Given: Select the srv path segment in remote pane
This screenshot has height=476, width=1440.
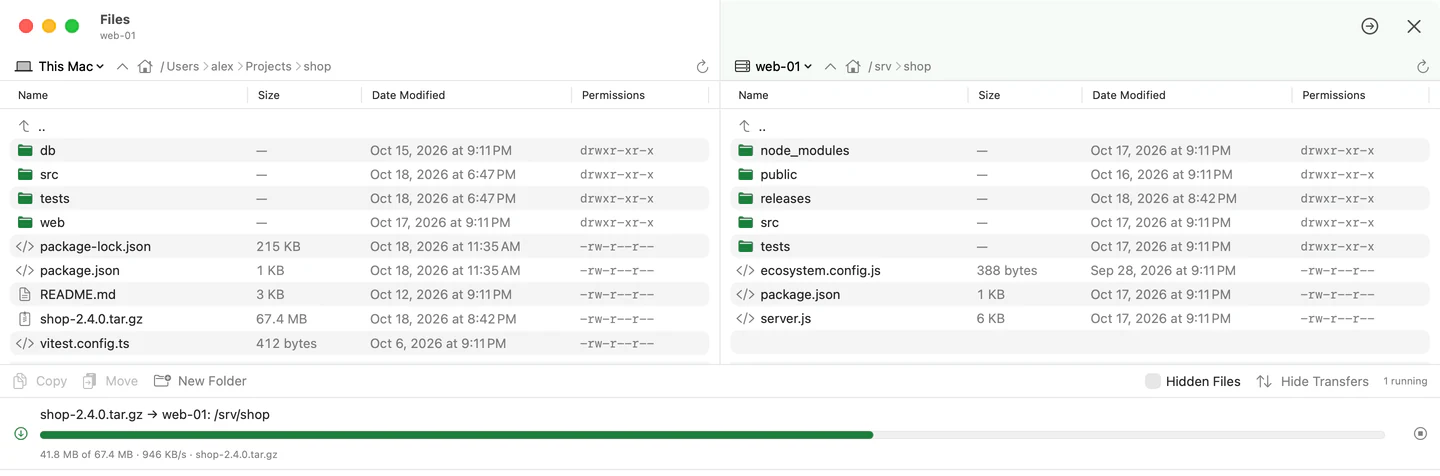Looking at the screenshot, I should pyautogui.click(x=883, y=66).
